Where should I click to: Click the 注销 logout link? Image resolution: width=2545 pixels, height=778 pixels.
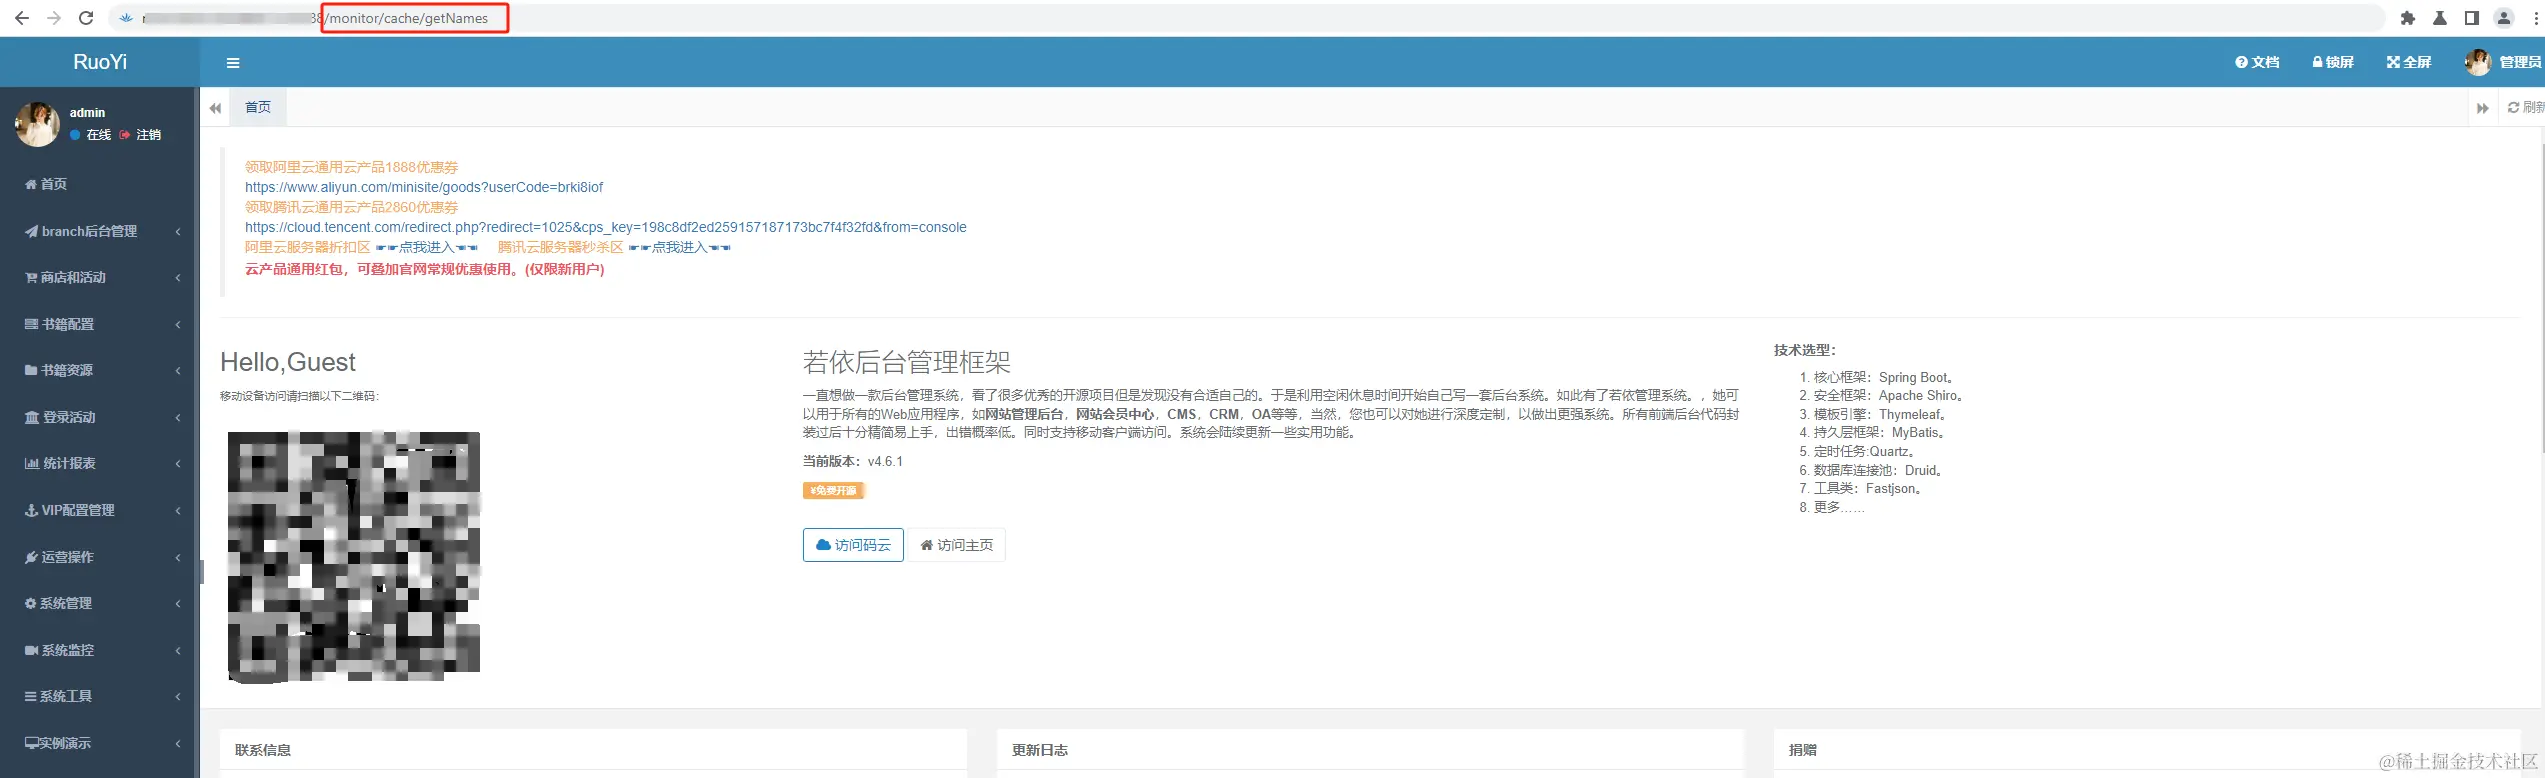(x=140, y=134)
